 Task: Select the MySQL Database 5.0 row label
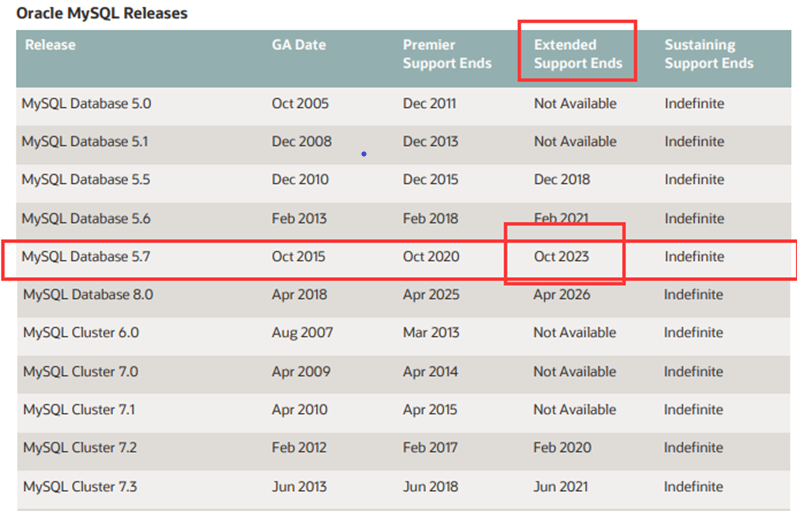tap(86, 103)
